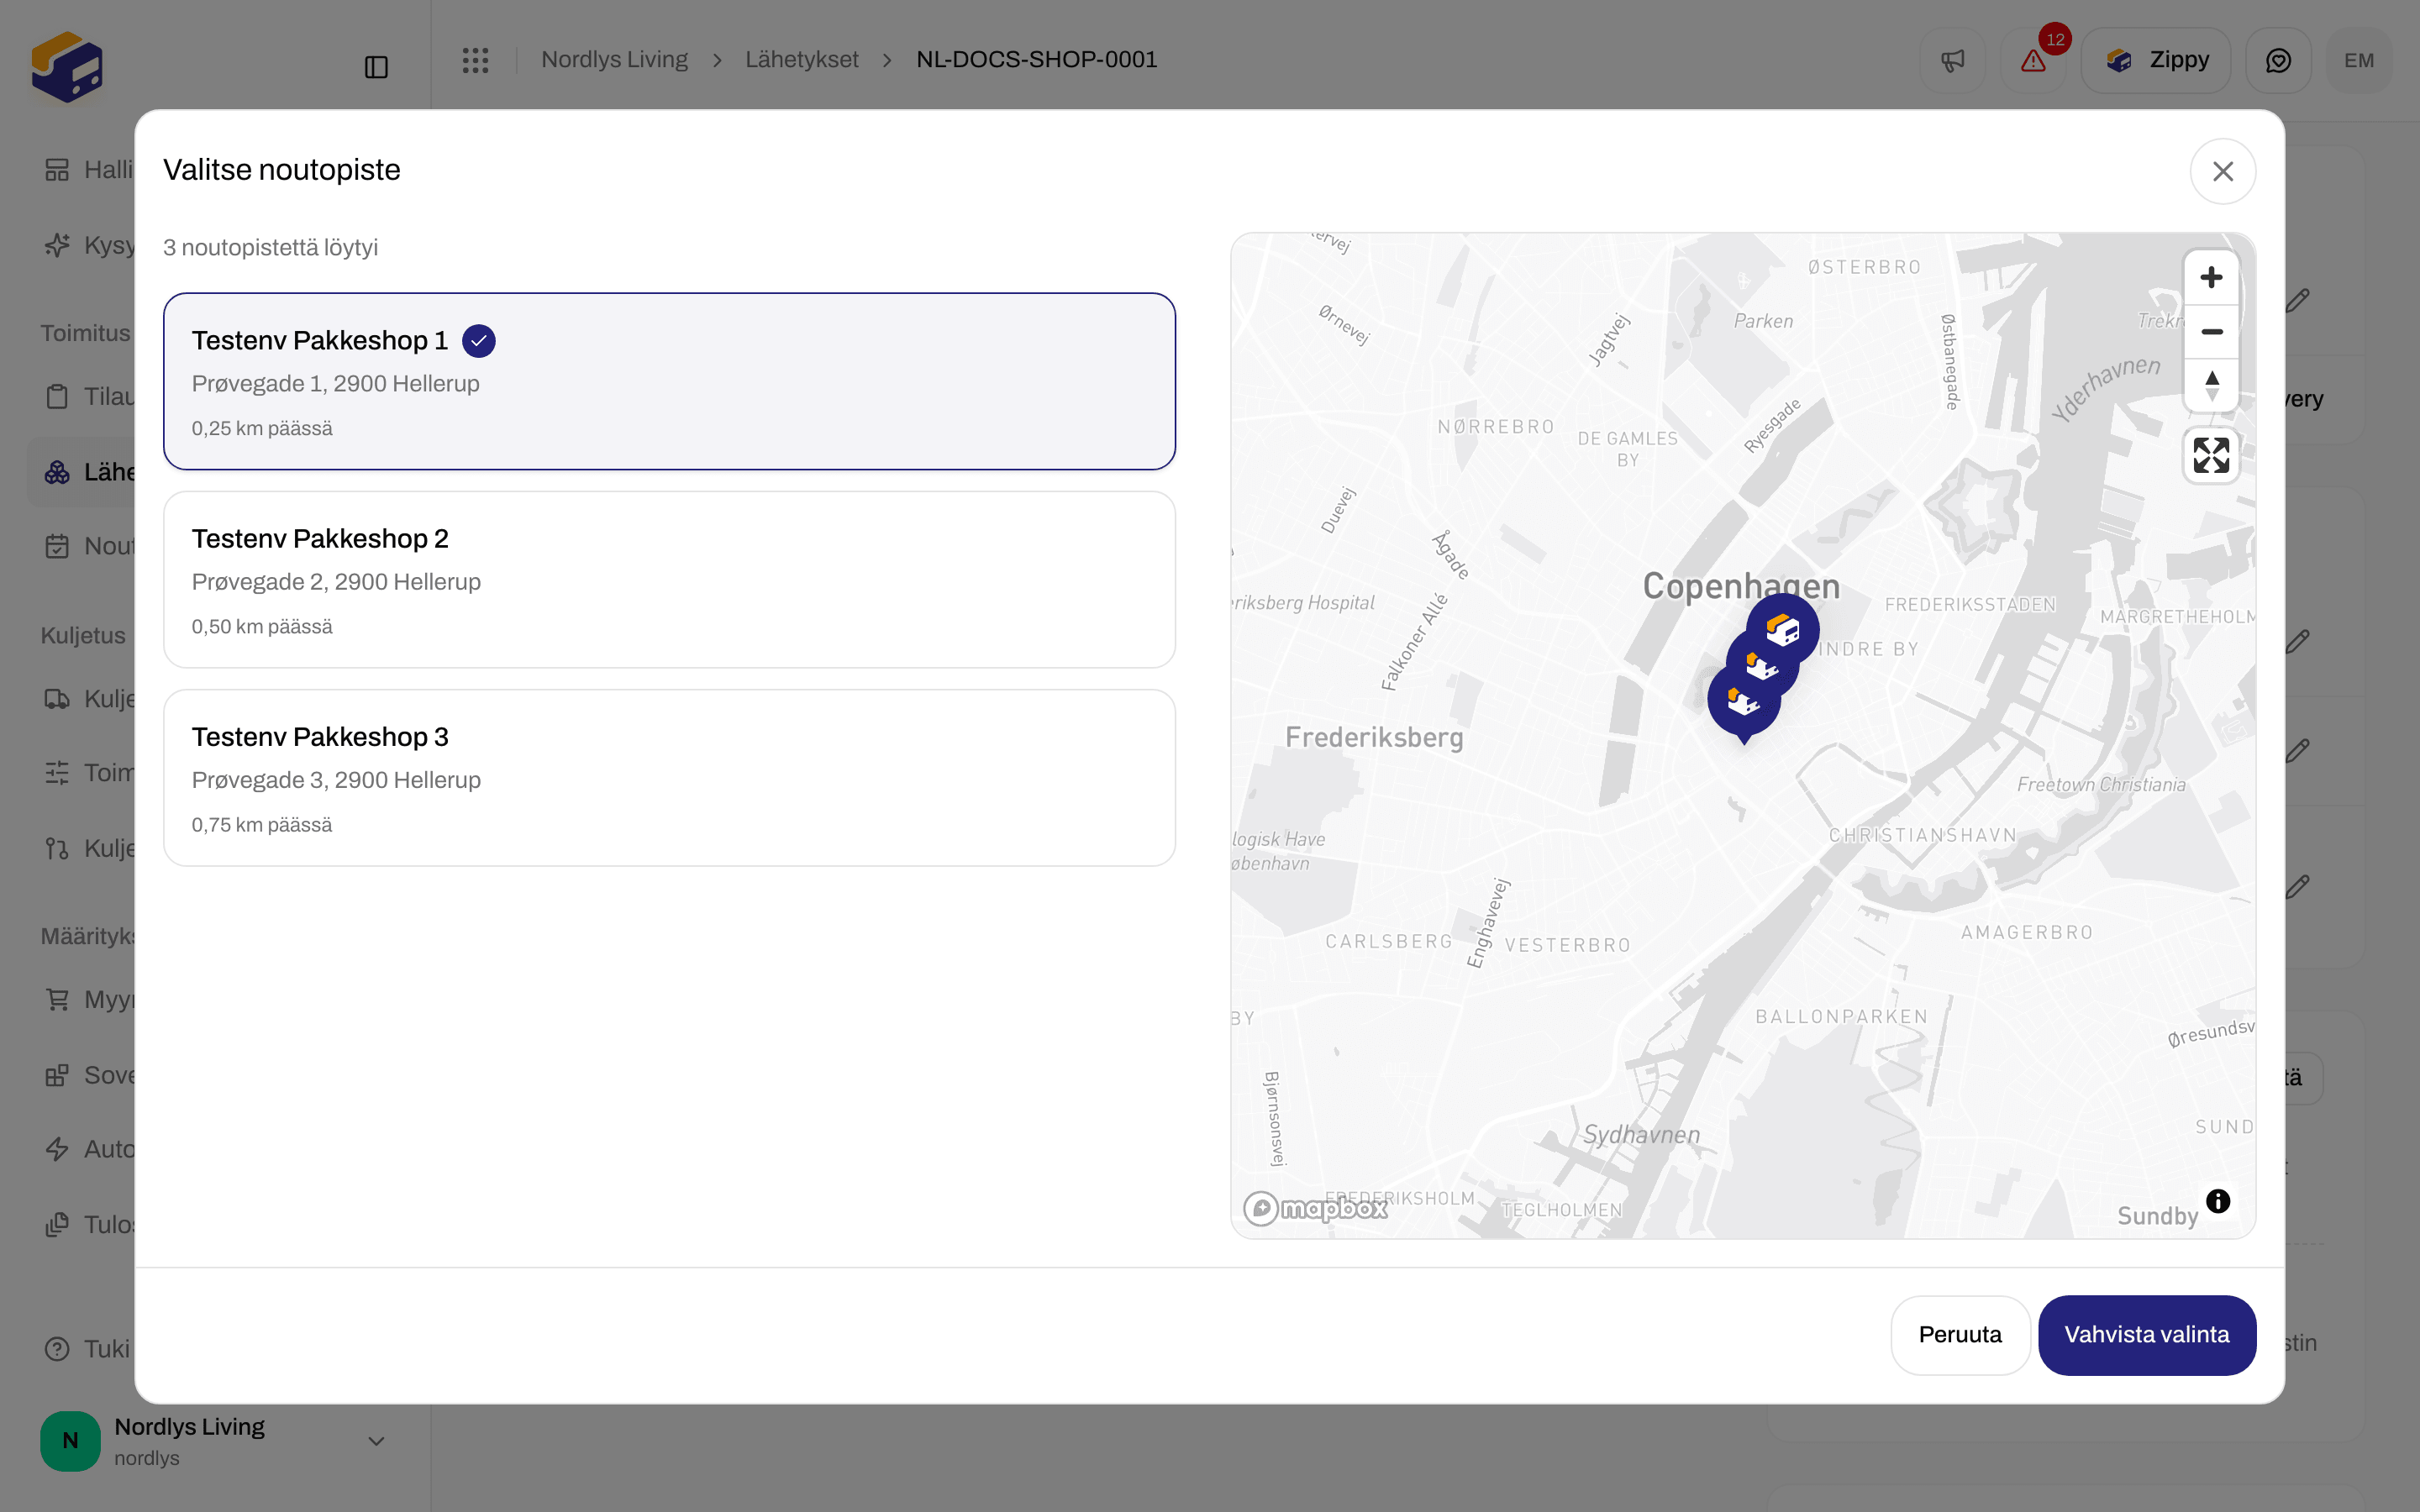Confirm selection with Vahvista valinta
Image resolution: width=2420 pixels, height=1512 pixels.
pos(2146,1334)
